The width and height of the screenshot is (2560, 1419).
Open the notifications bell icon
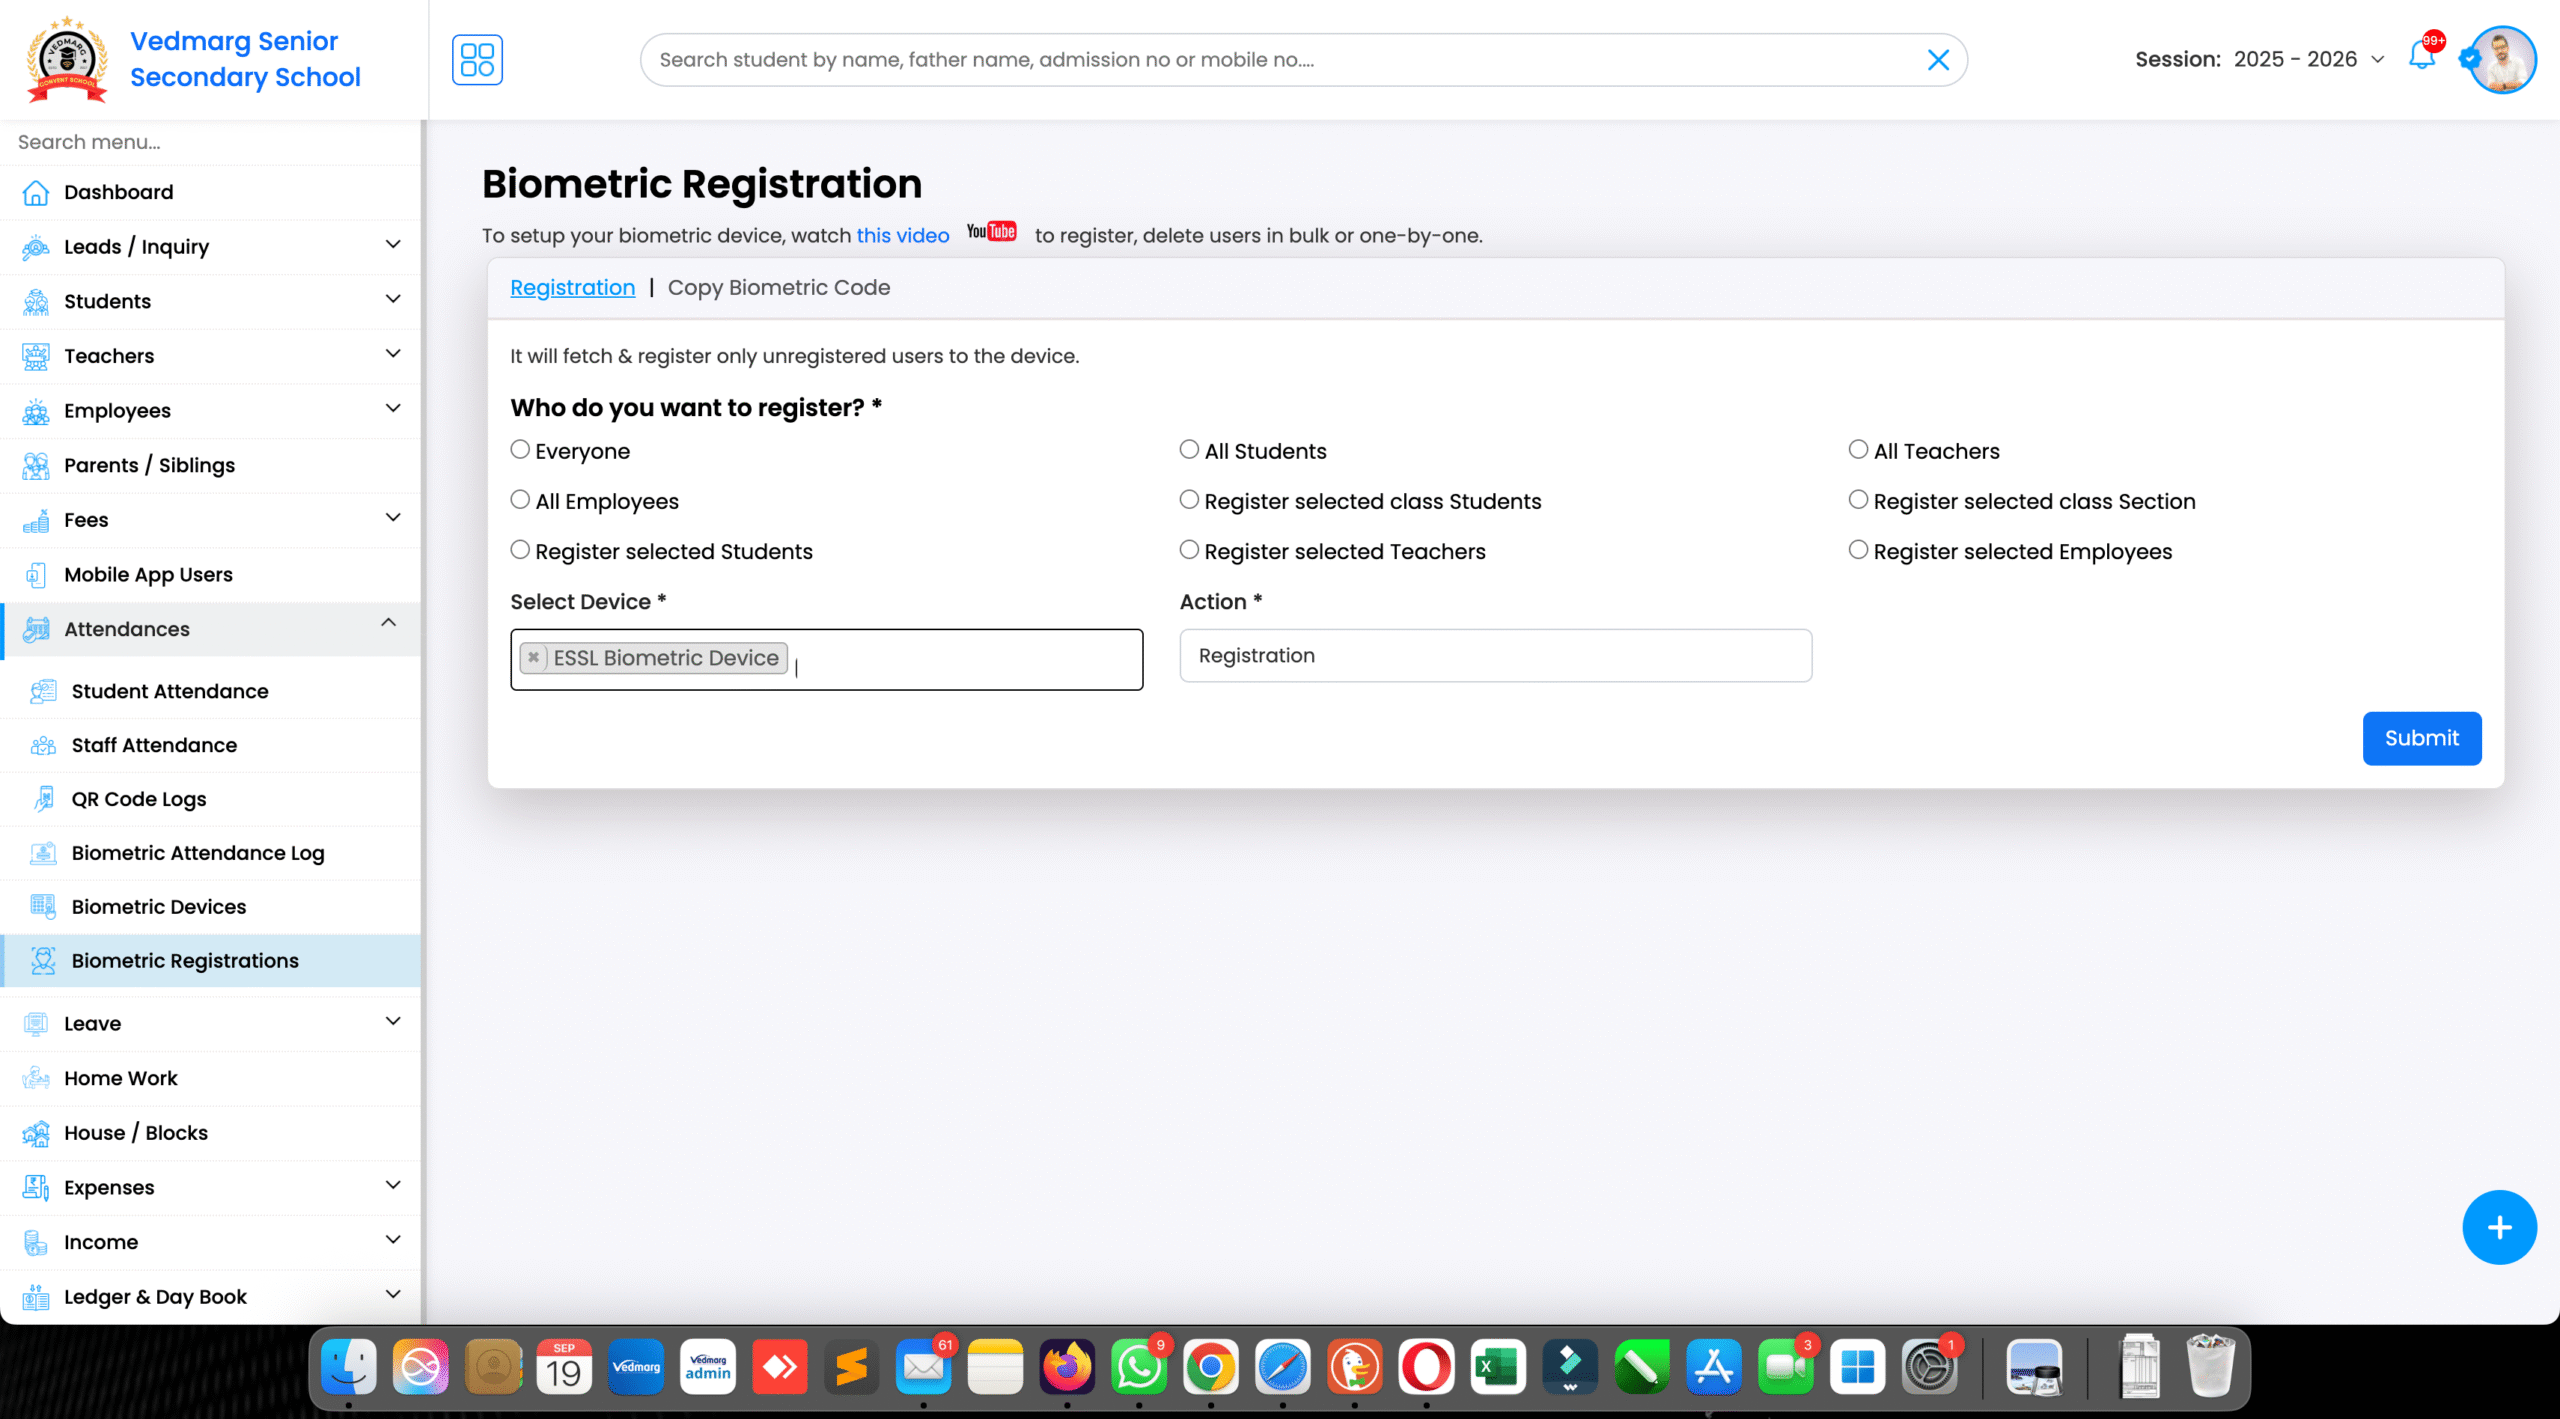click(x=2421, y=56)
